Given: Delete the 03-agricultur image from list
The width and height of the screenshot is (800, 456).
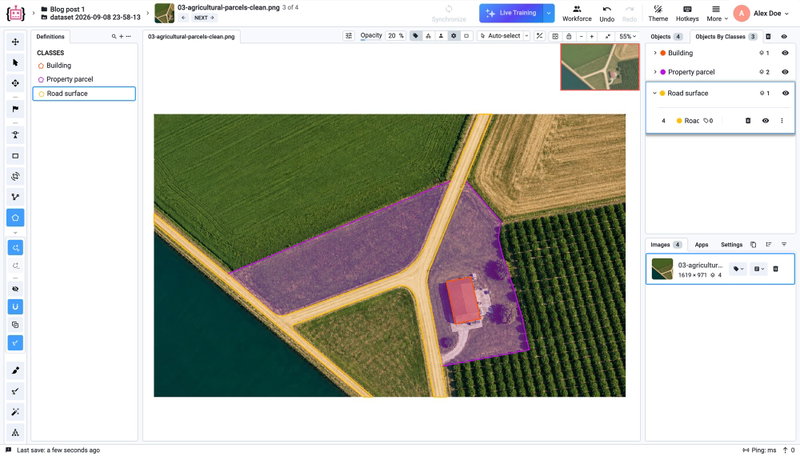Looking at the screenshot, I should tap(776, 269).
